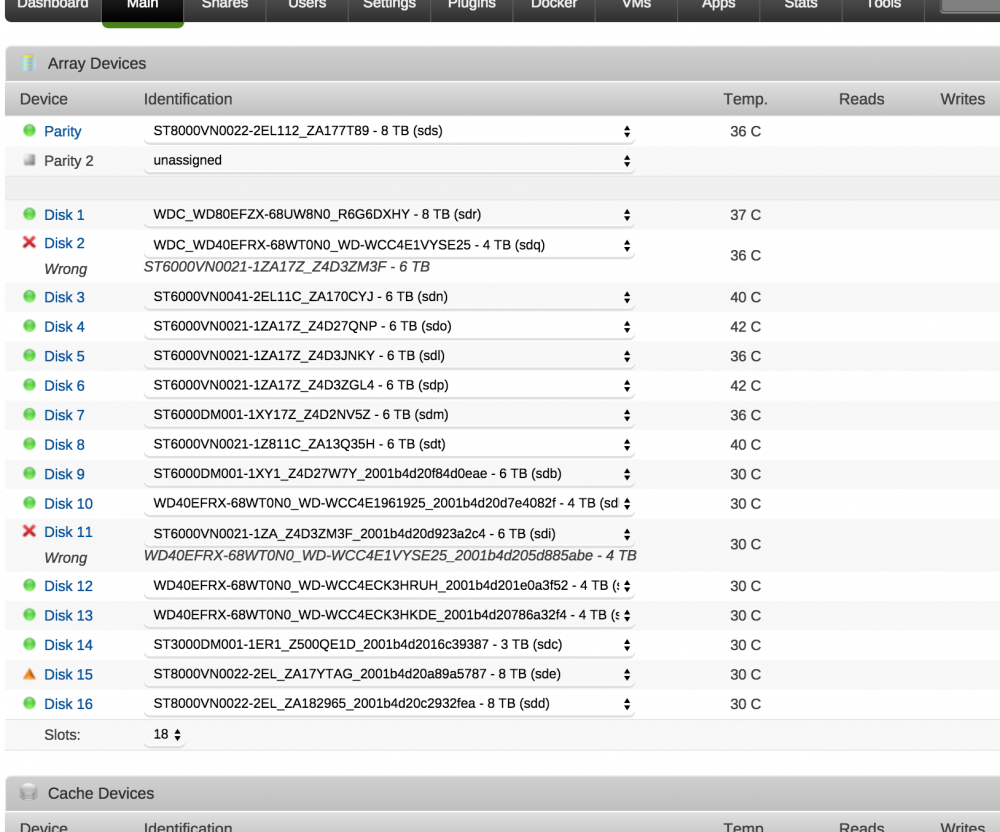Switch to the Apps tab
The image size is (1000, 832).
click(x=718, y=6)
